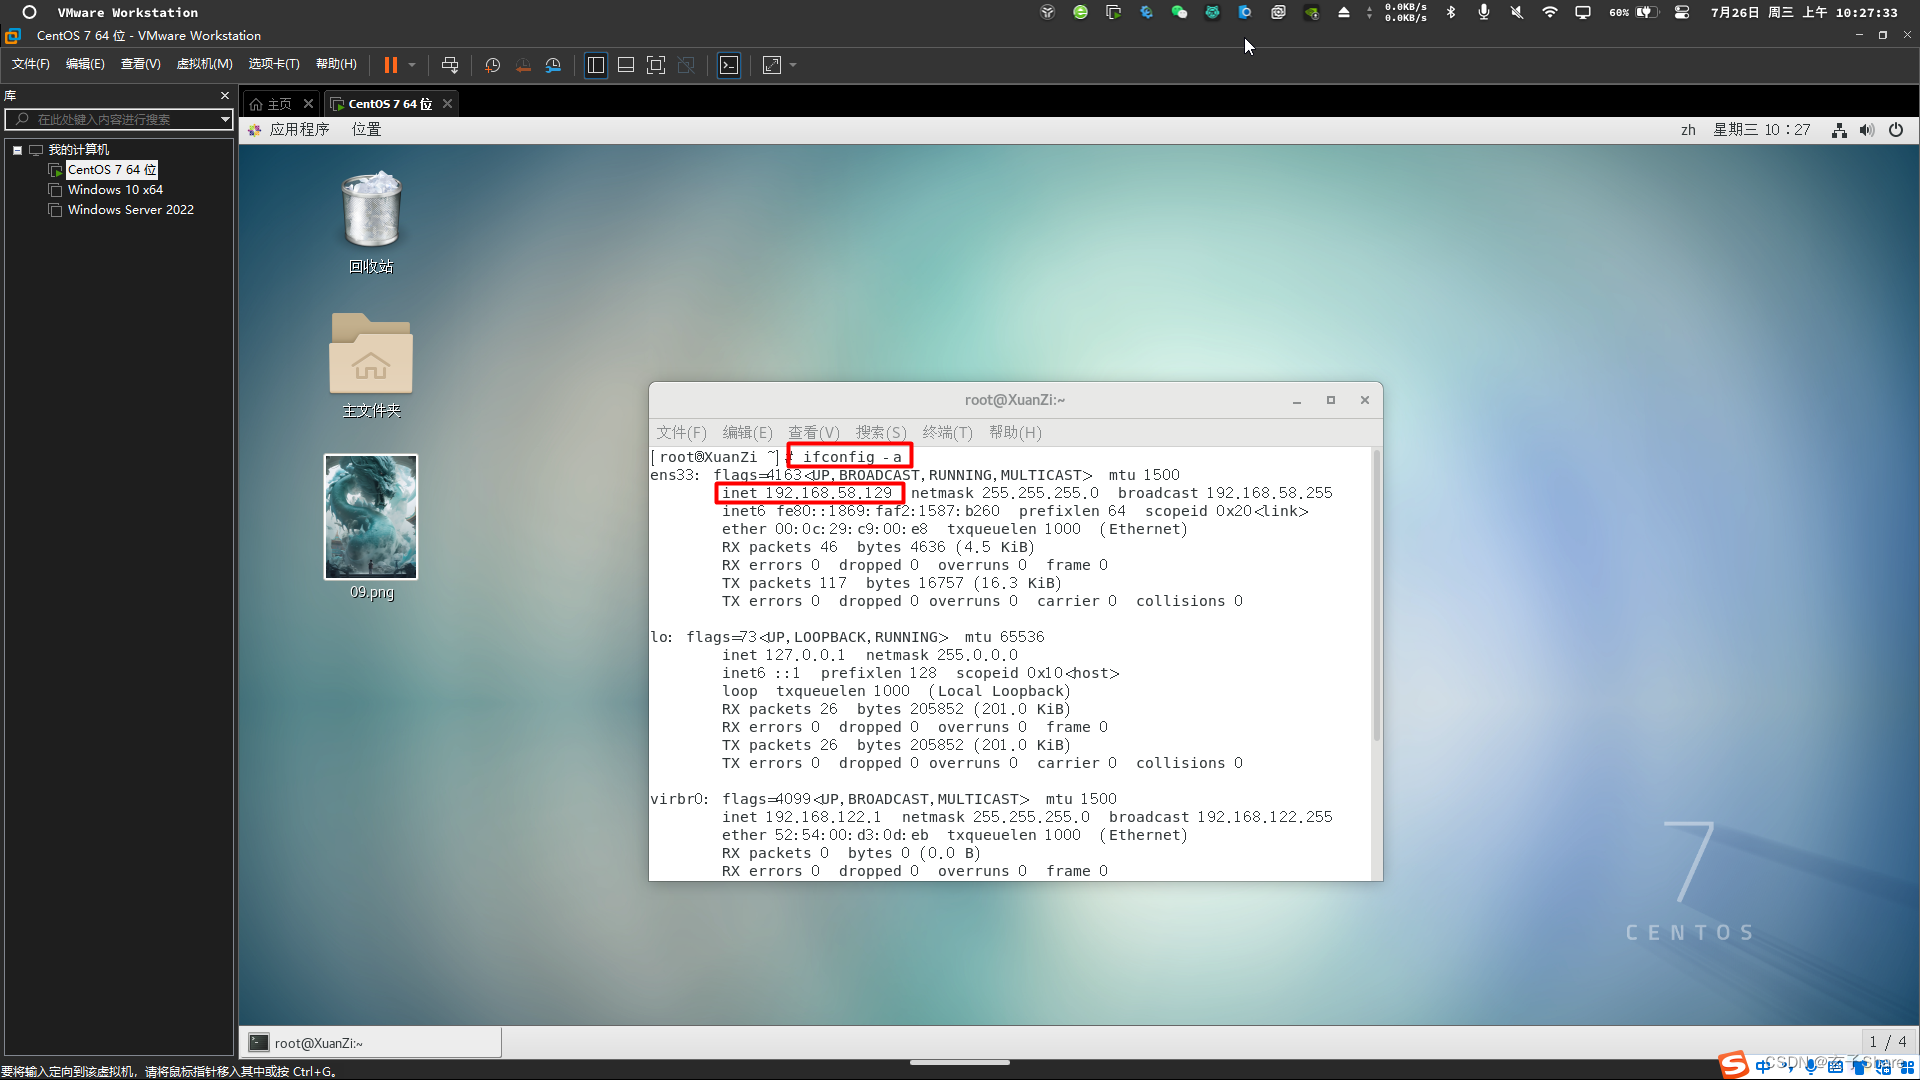Click the 09.png thumbnail on desktop

click(371, 516)
